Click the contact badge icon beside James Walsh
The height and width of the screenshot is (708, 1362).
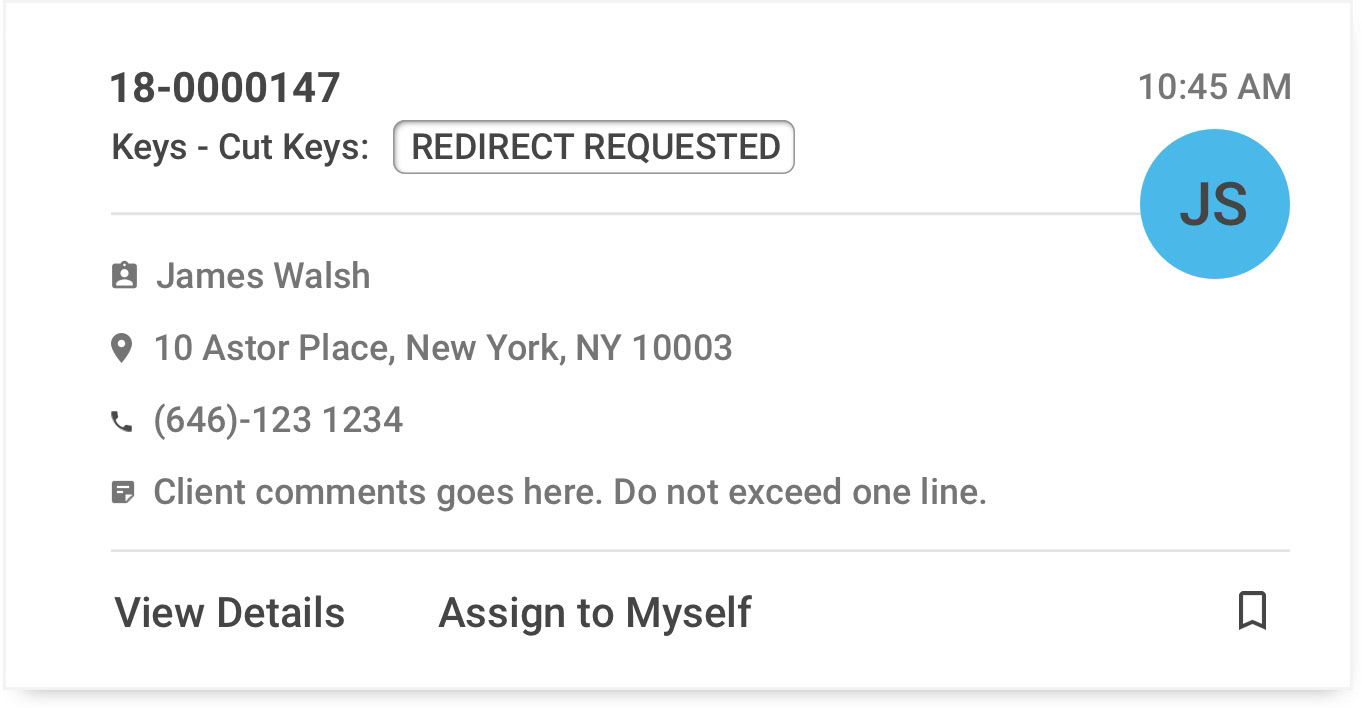[x=124, y=276]
